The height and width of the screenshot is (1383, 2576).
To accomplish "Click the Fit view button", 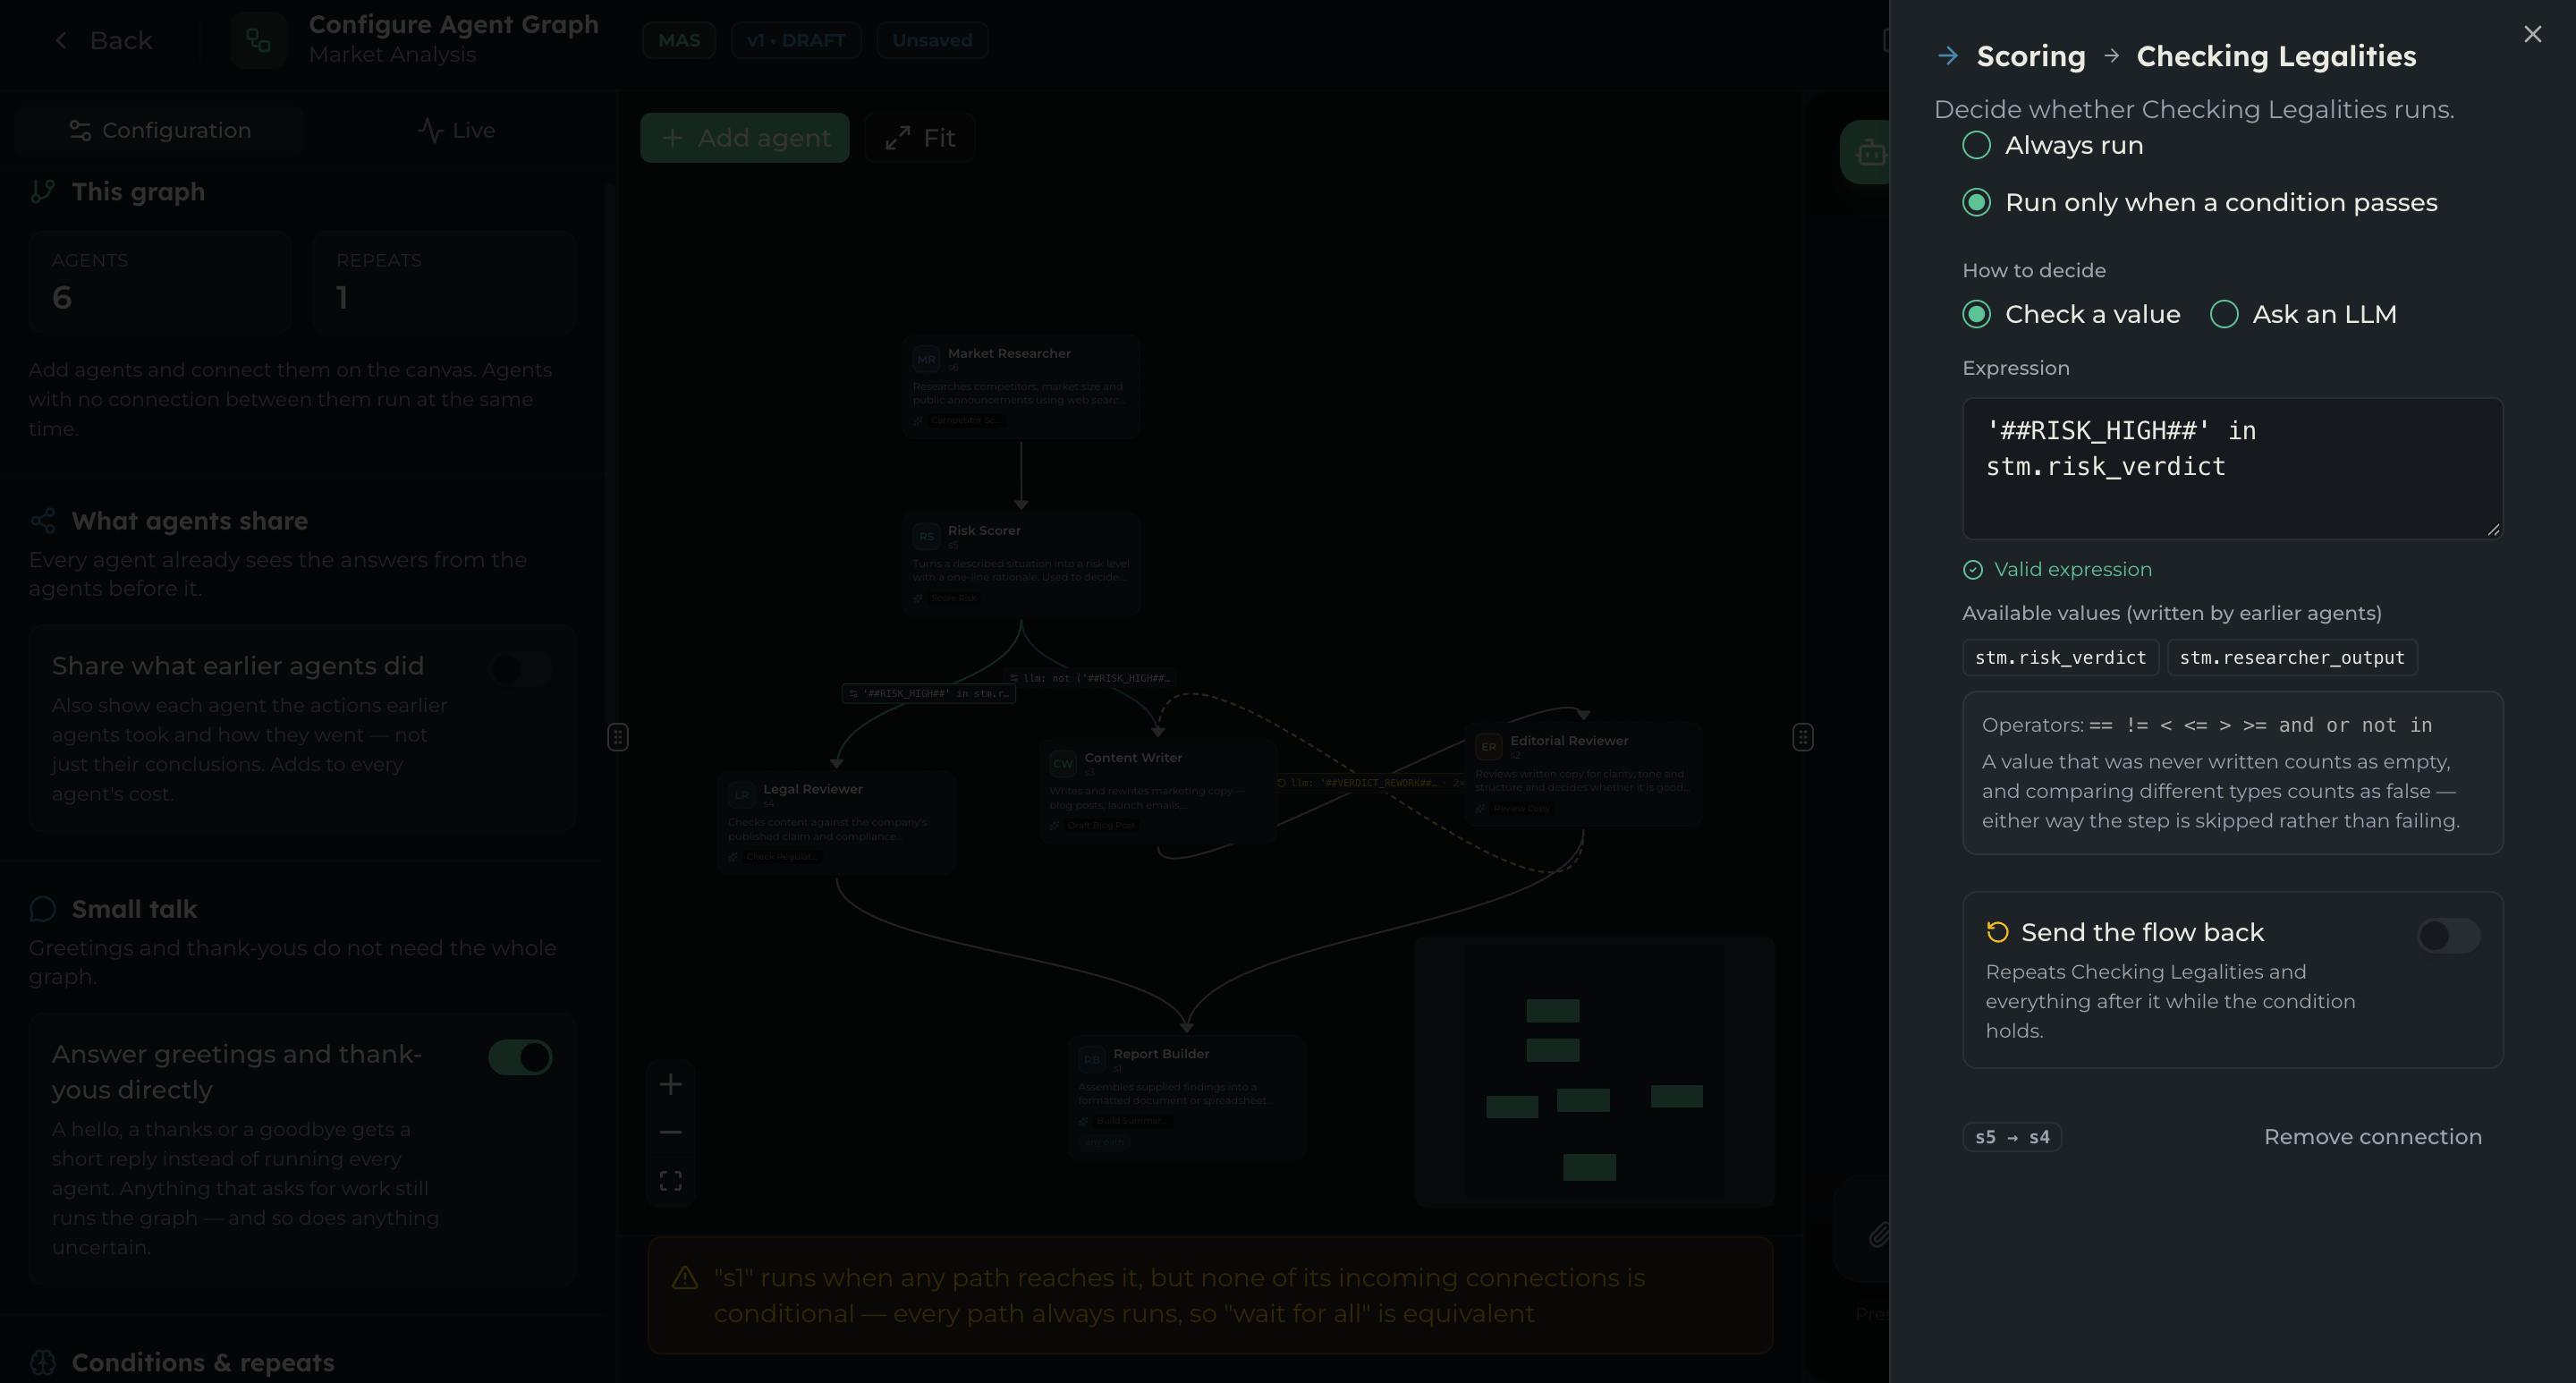I will (919, 137).
